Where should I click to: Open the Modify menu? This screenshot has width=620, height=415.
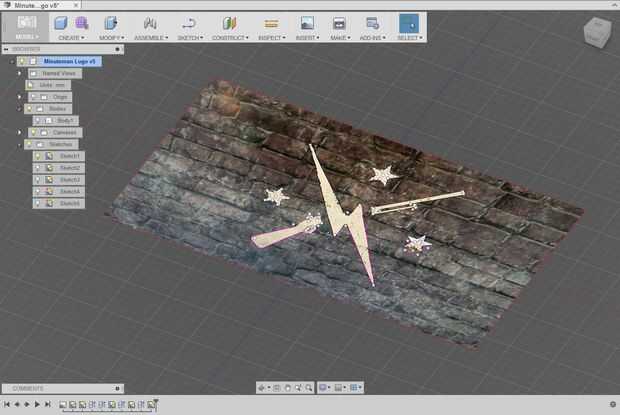[112, 38]
